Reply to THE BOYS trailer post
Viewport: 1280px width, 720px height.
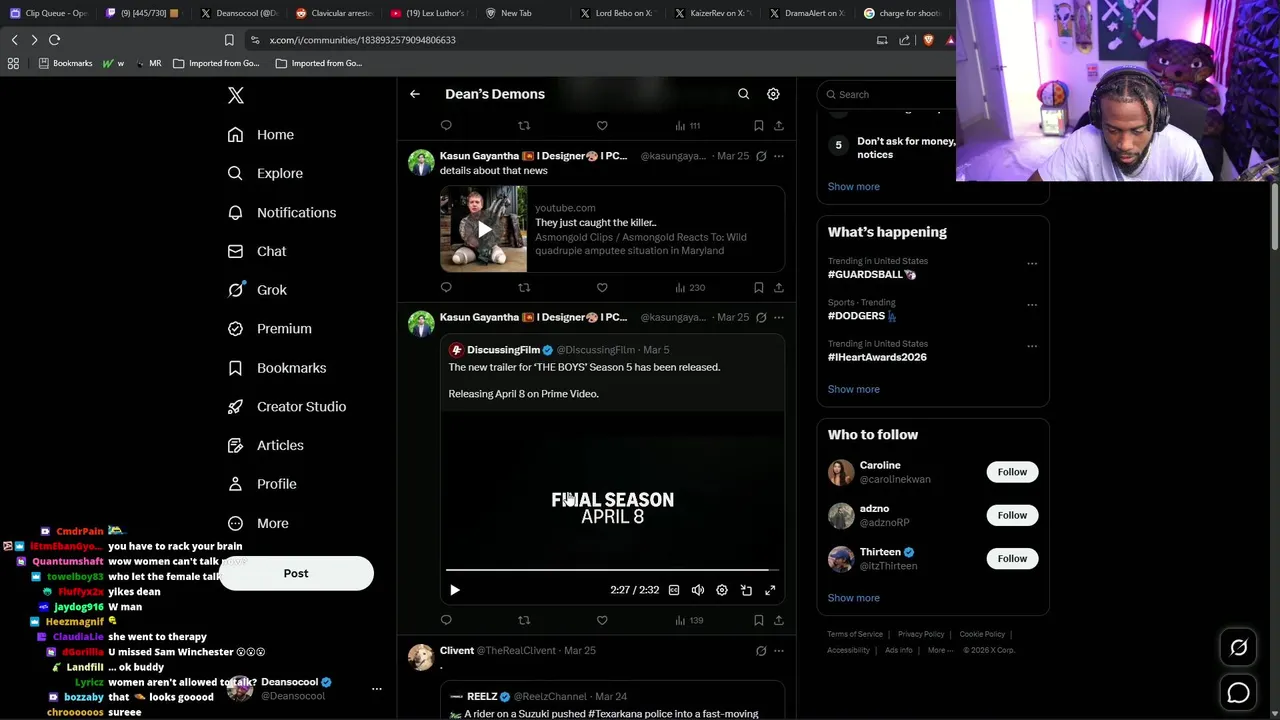(446, 620)
